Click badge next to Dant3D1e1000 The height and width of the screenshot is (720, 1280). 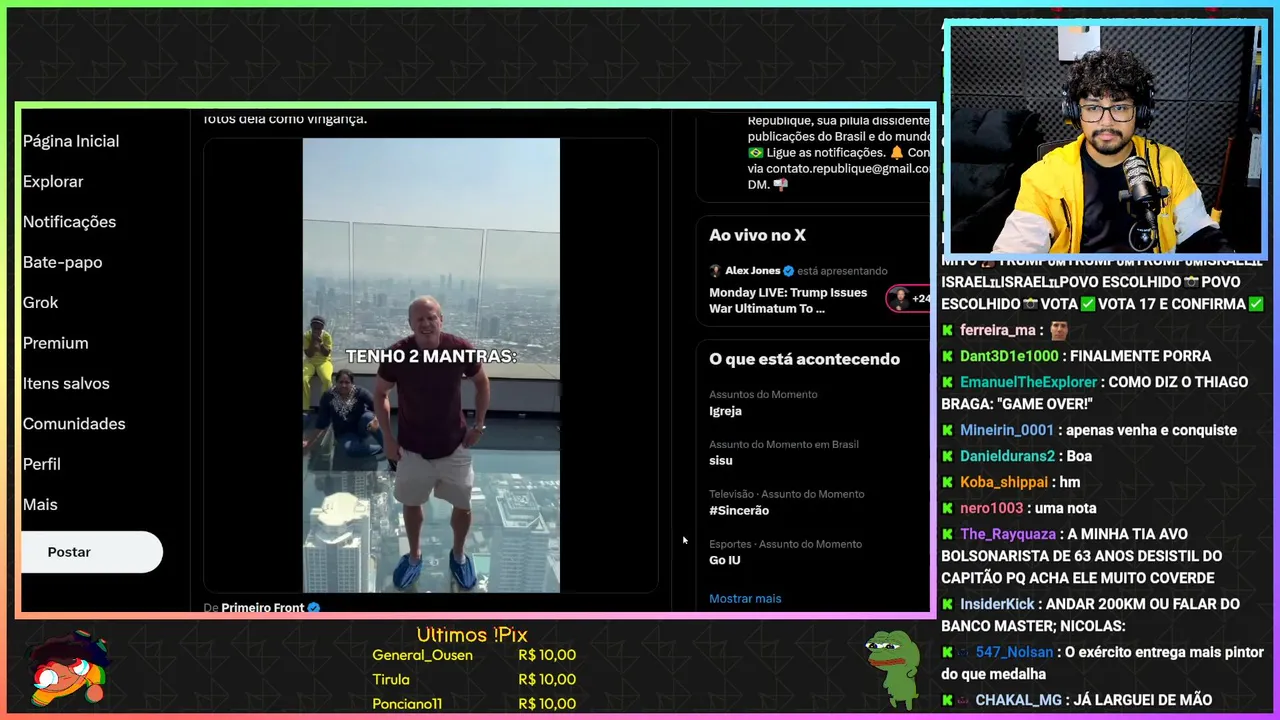click(947, 356)
